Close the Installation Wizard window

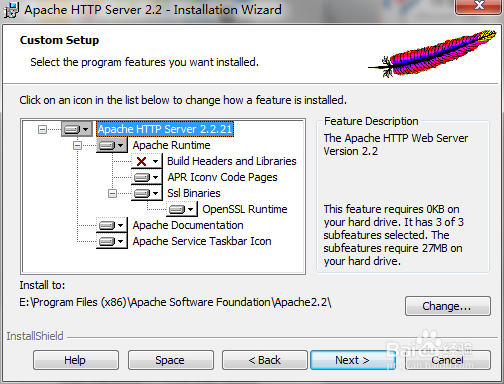(479, 6)
